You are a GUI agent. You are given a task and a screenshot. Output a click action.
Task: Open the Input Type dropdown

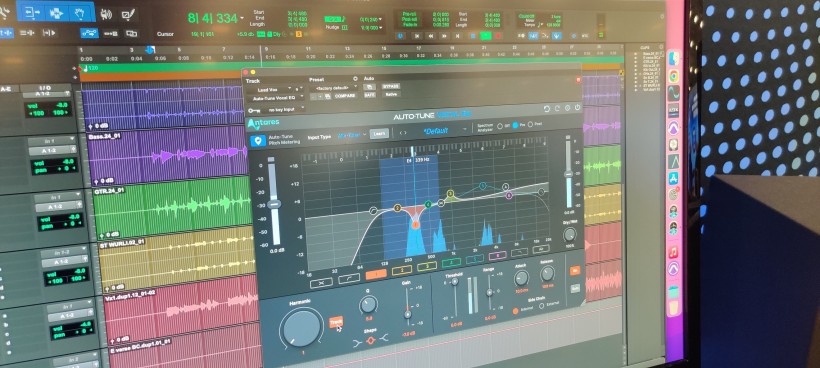[351, 135]
